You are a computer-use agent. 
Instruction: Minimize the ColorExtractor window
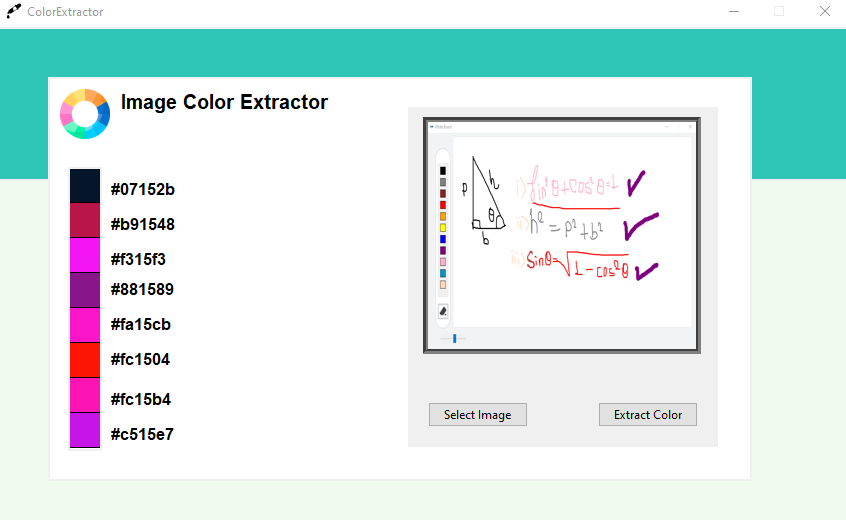(734, 11)
